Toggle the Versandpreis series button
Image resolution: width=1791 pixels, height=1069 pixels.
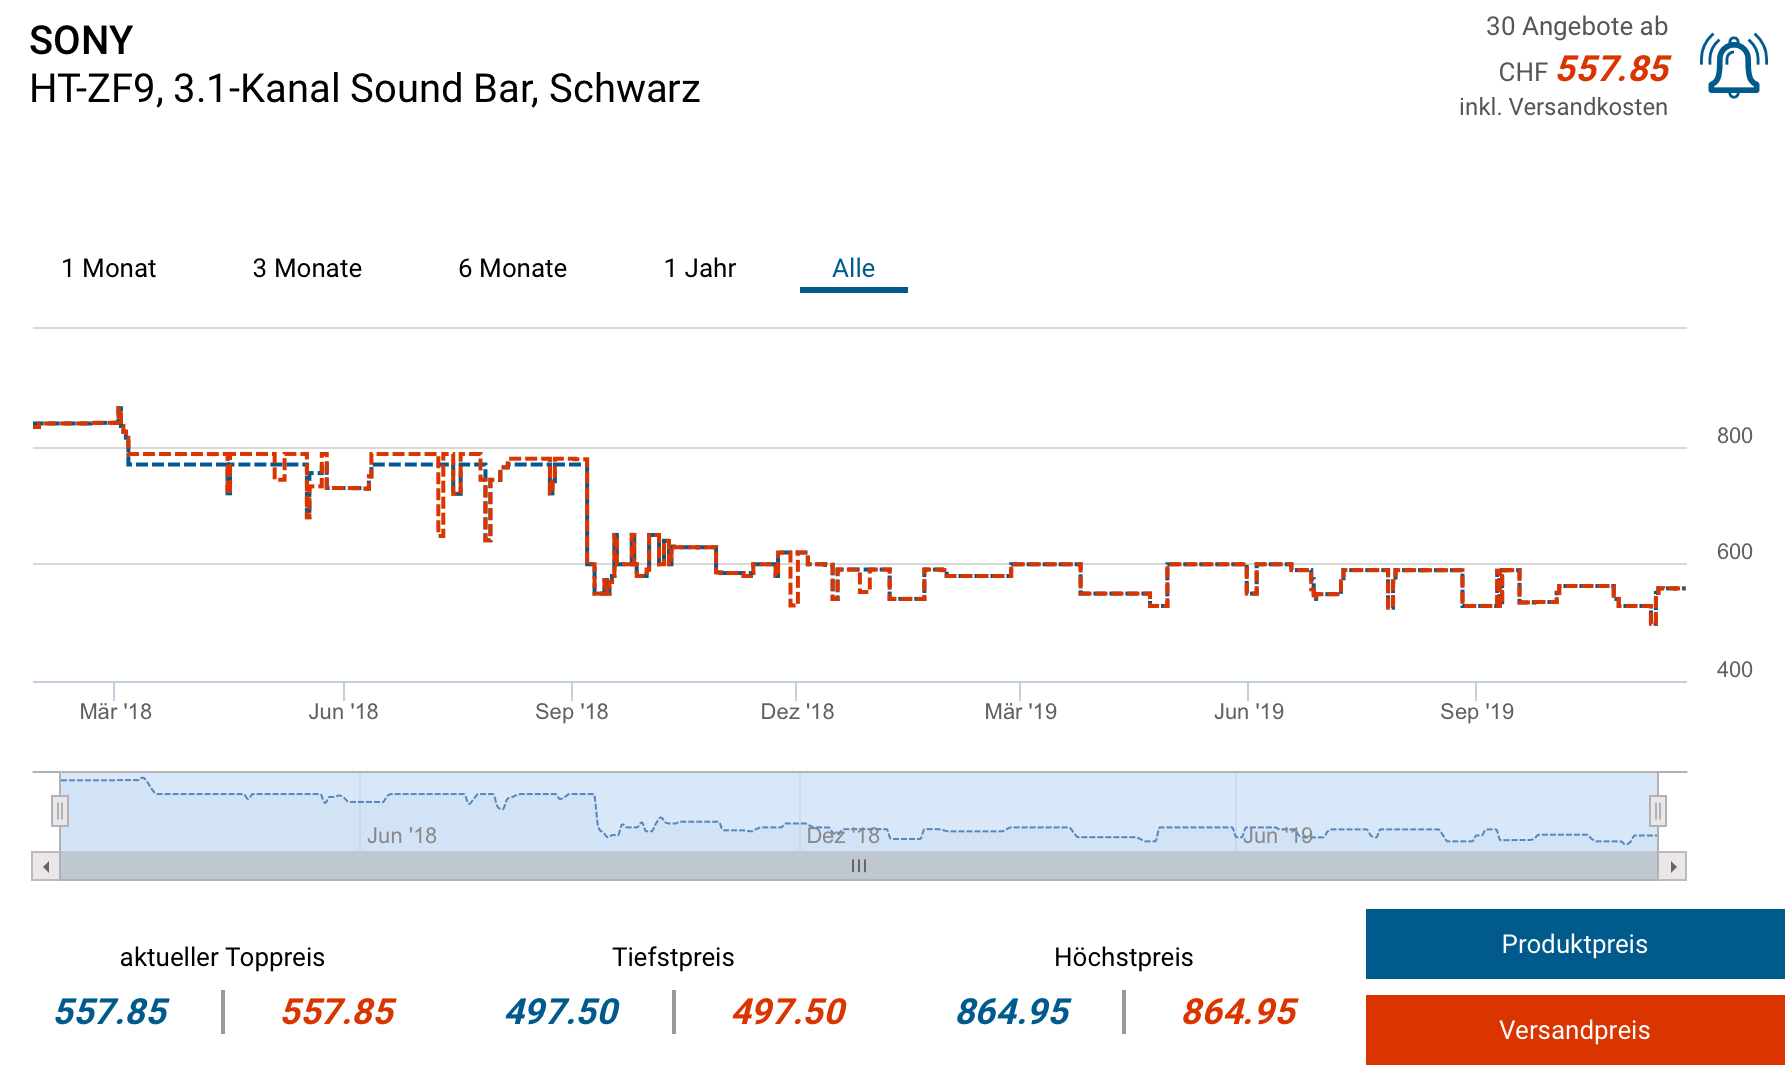tap(1574, 1030)
